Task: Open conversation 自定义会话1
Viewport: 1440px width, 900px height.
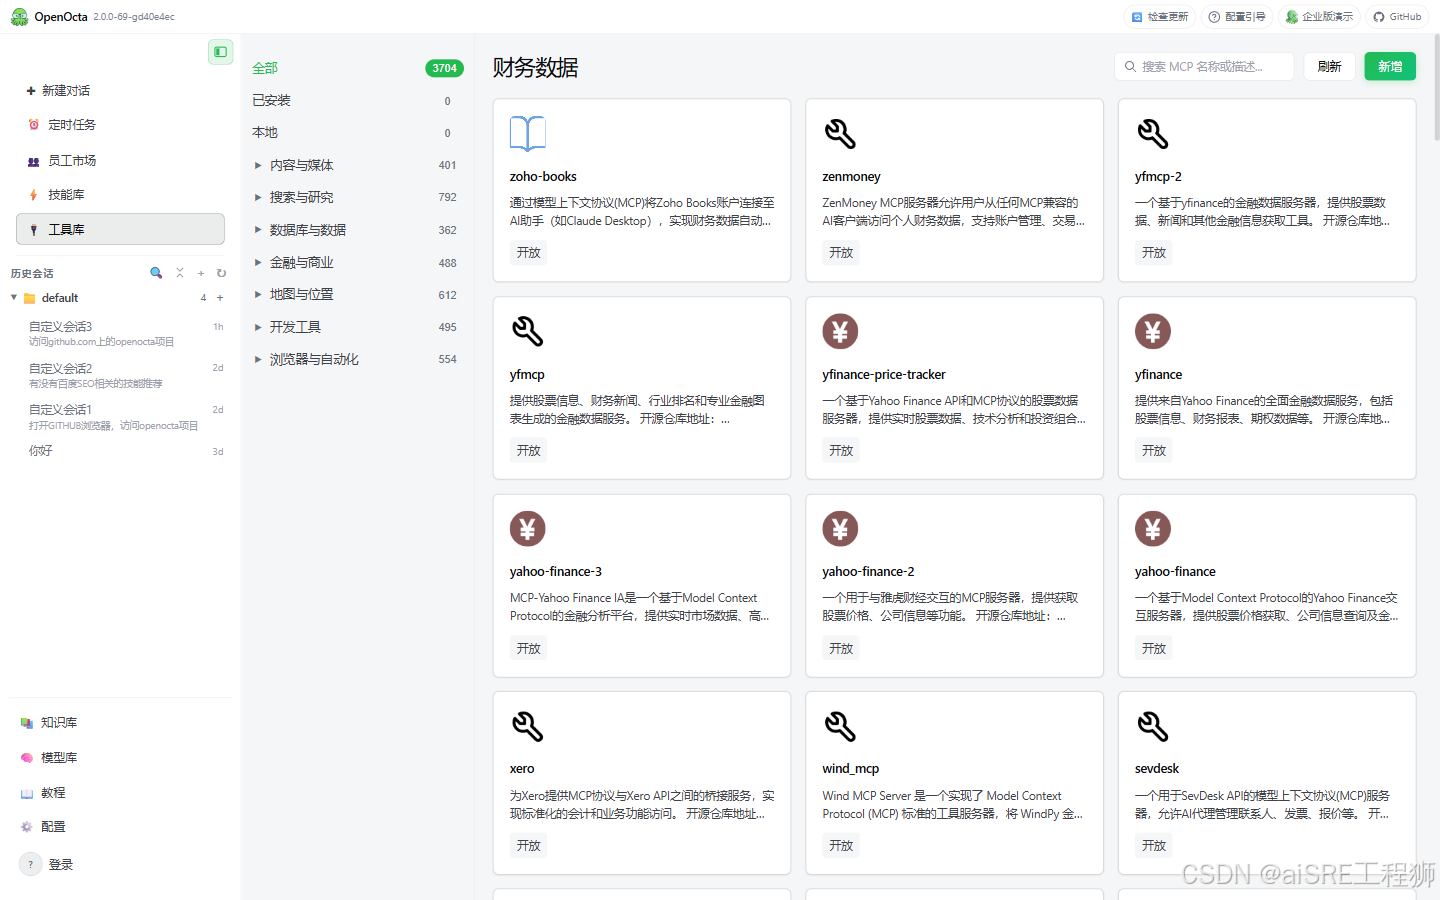Action: 120,417
